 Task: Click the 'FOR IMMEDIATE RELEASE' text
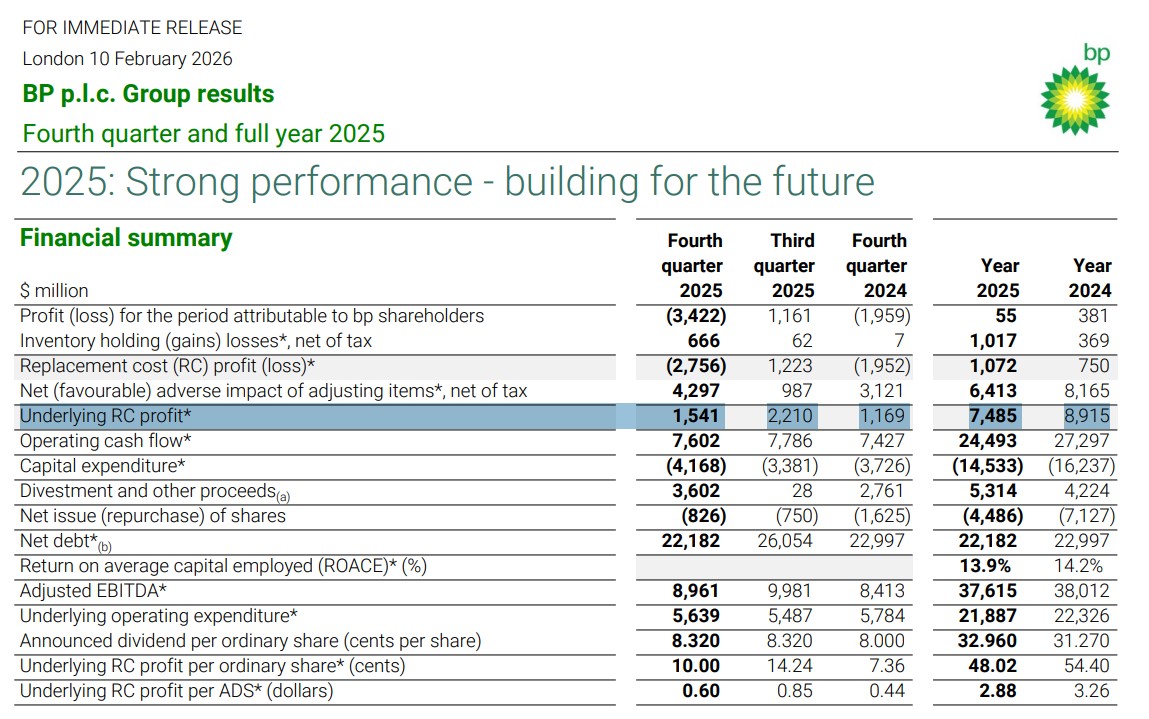132,28
